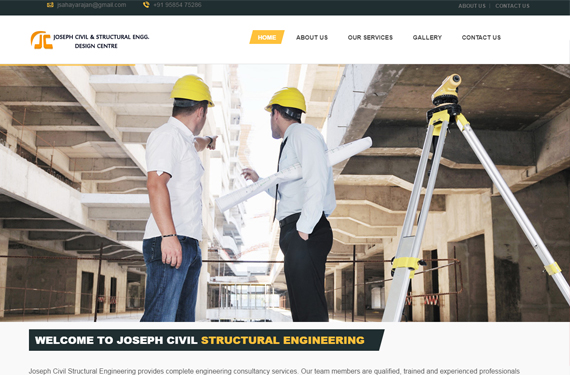Open the jsahayarajan@gmail.com email link
The width and height of the screenshot is (570, 375).
92,5
